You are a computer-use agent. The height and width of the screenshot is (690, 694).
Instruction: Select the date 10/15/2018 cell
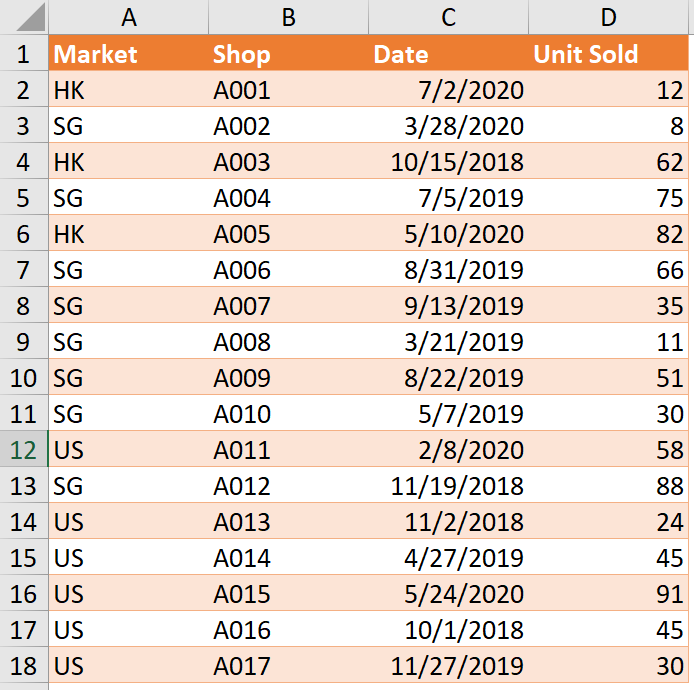(448, 162)
